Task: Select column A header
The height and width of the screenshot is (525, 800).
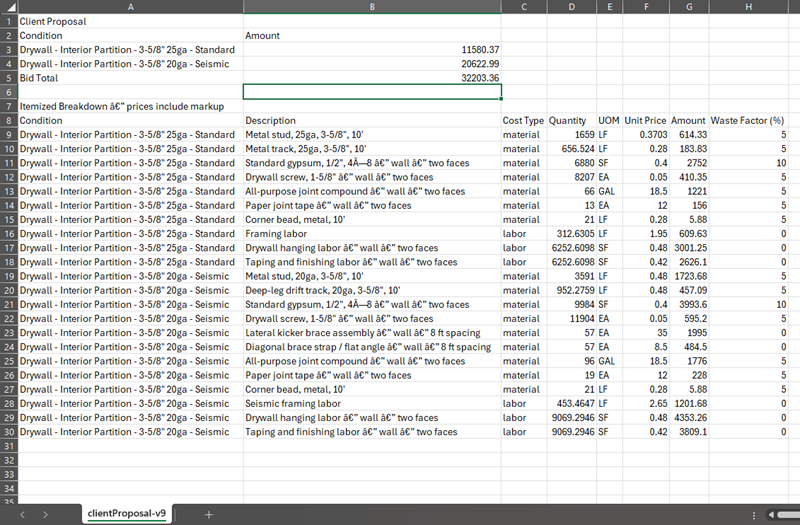Action: click(131, 7)
